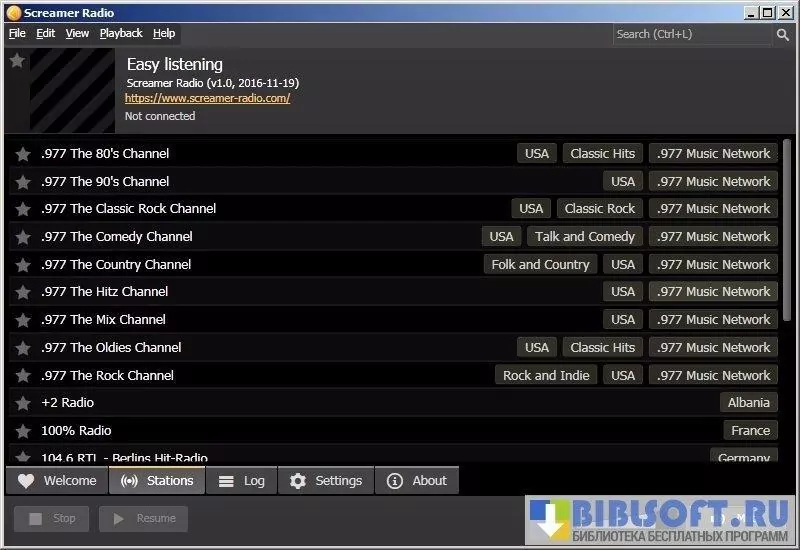
Task: Click the info icon on About tab
Action: click(x=395, y=481)
